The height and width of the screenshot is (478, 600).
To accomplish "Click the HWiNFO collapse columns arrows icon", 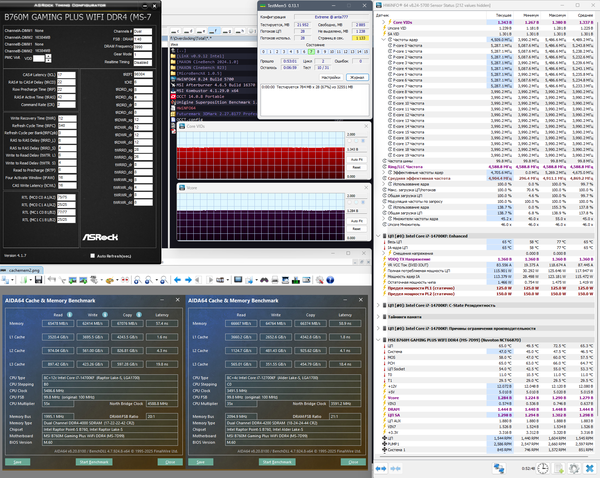I will point(395,468).
